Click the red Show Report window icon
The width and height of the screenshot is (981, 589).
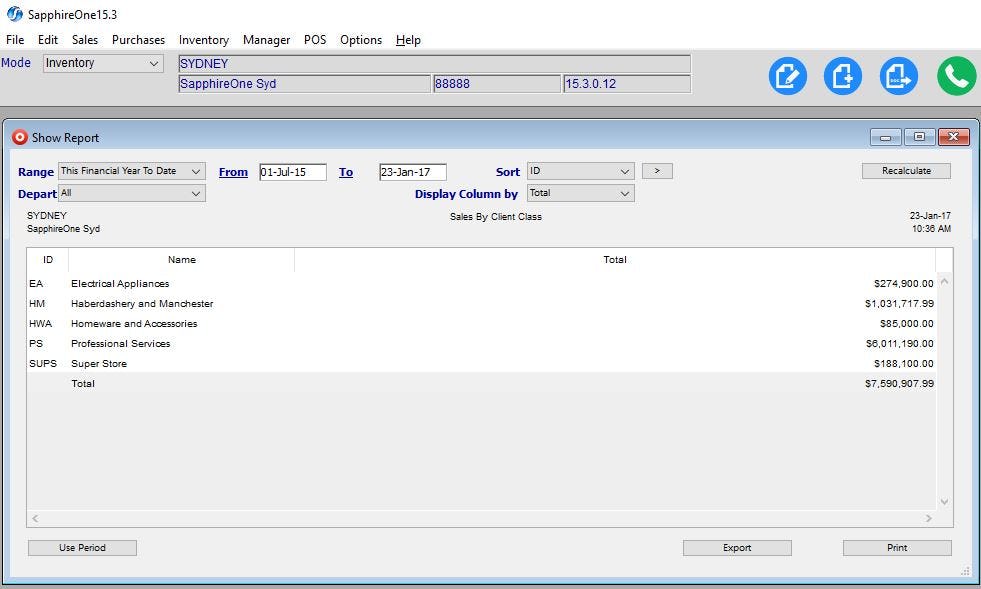[20, 137]
